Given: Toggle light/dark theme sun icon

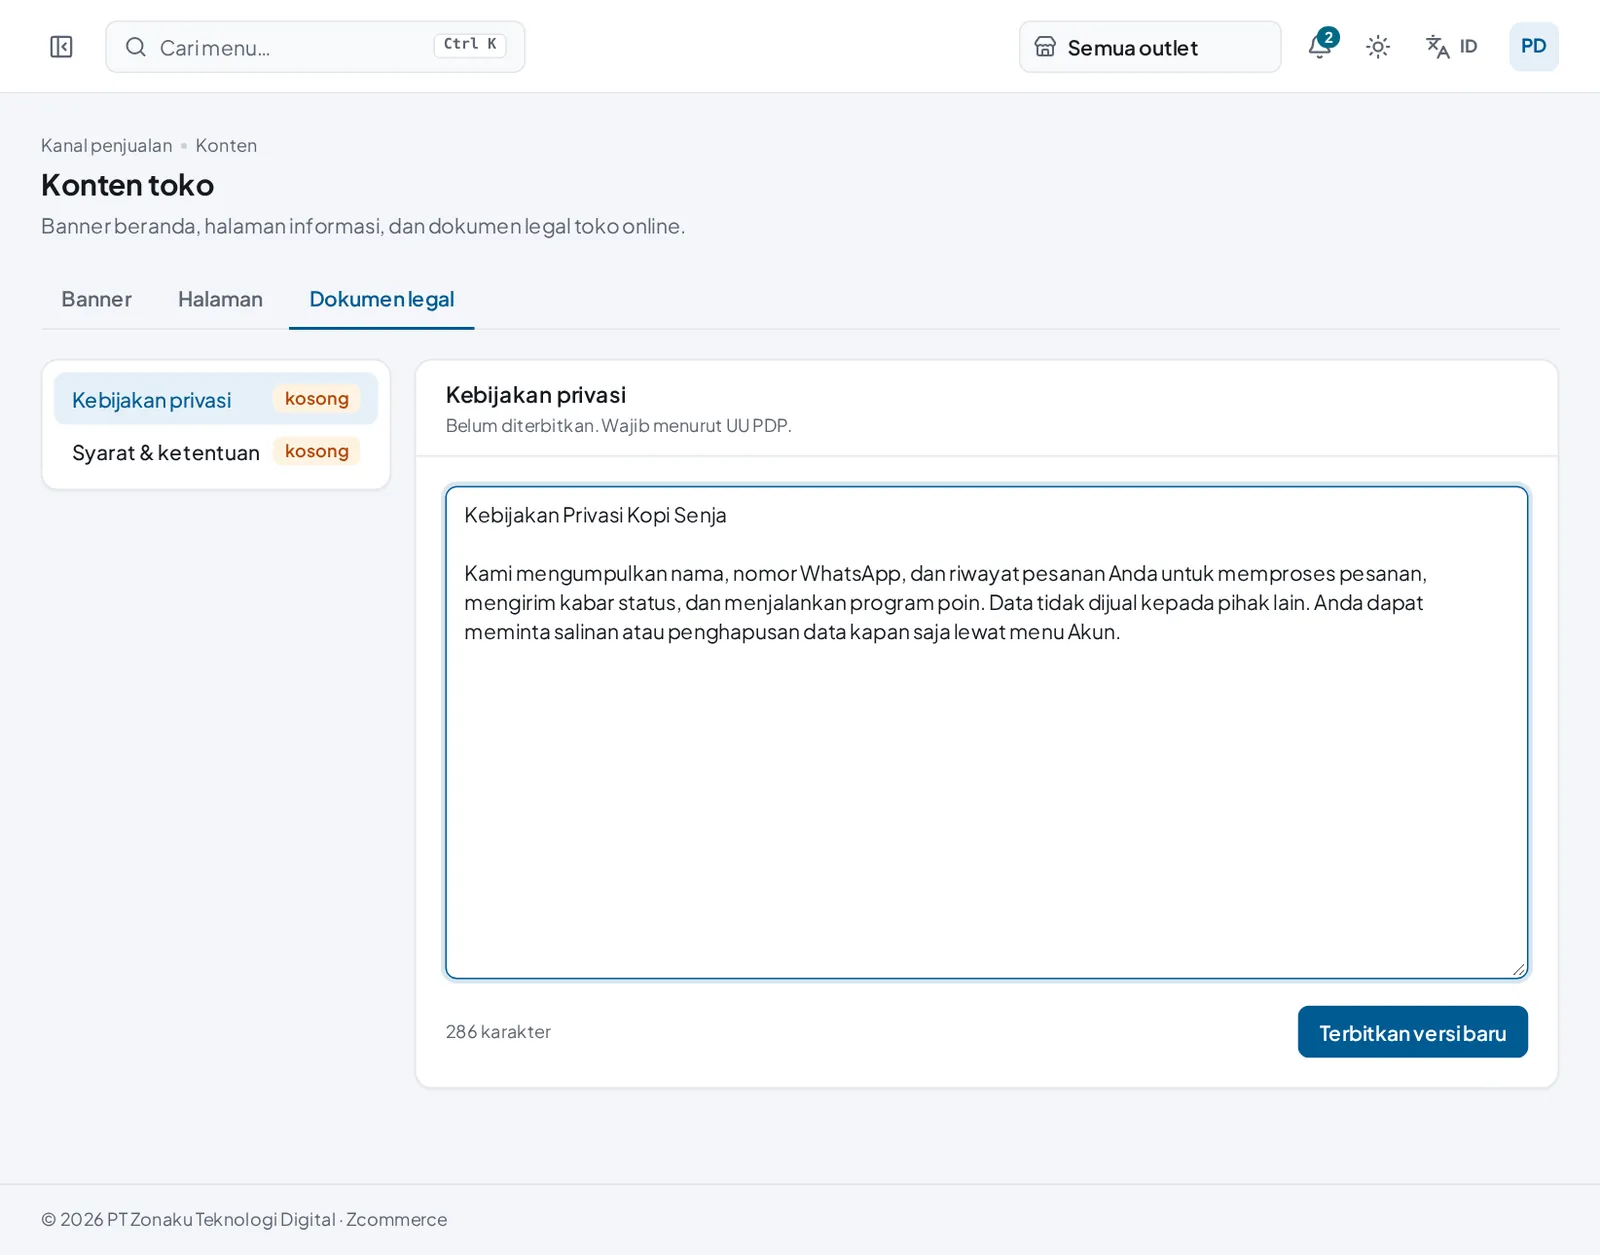Looking at the screenshot, I should click(x=1378, y=47).
